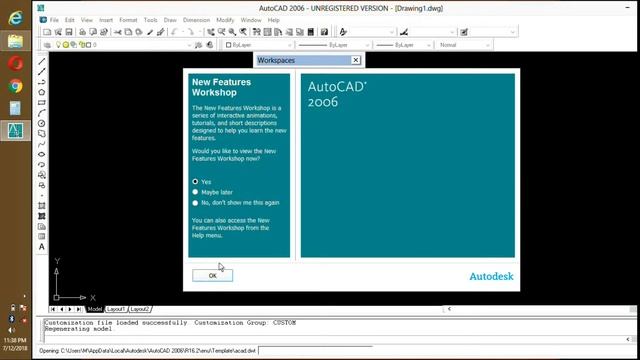The width and height of the screenshot is (640, 360).
Task: Open the Dimension menu
Action: point(196,20)
